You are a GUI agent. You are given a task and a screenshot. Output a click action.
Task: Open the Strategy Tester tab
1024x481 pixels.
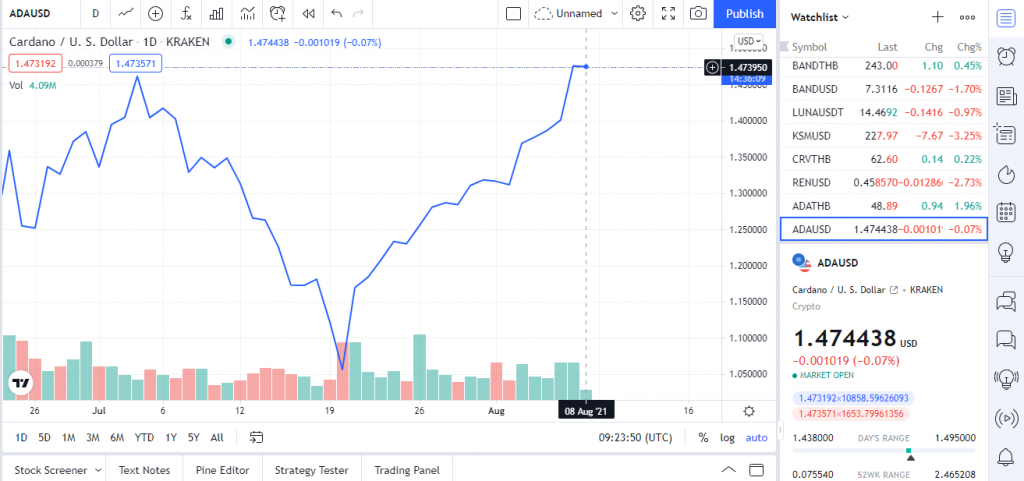312,470
